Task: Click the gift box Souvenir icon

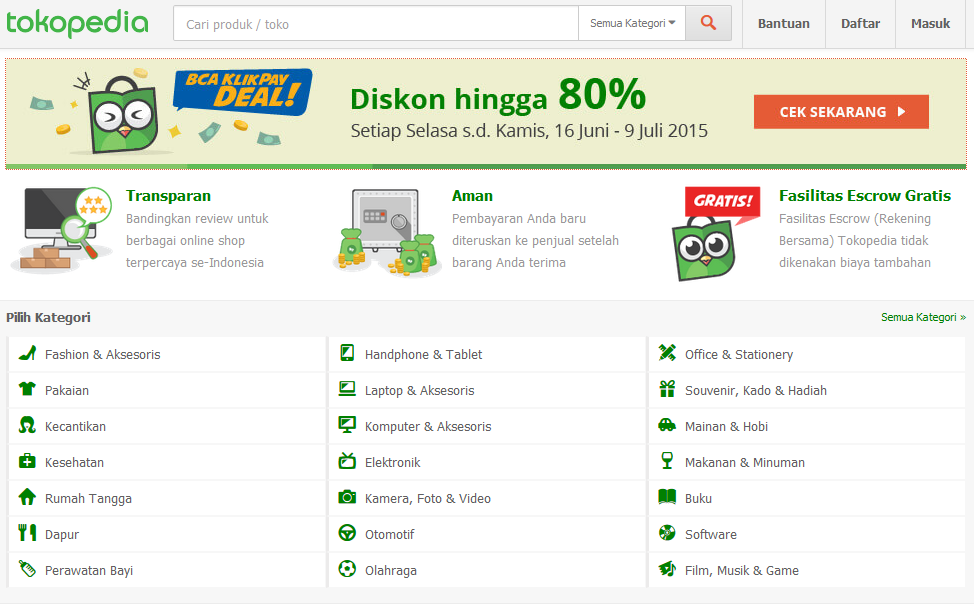Action: click(667, 389)
